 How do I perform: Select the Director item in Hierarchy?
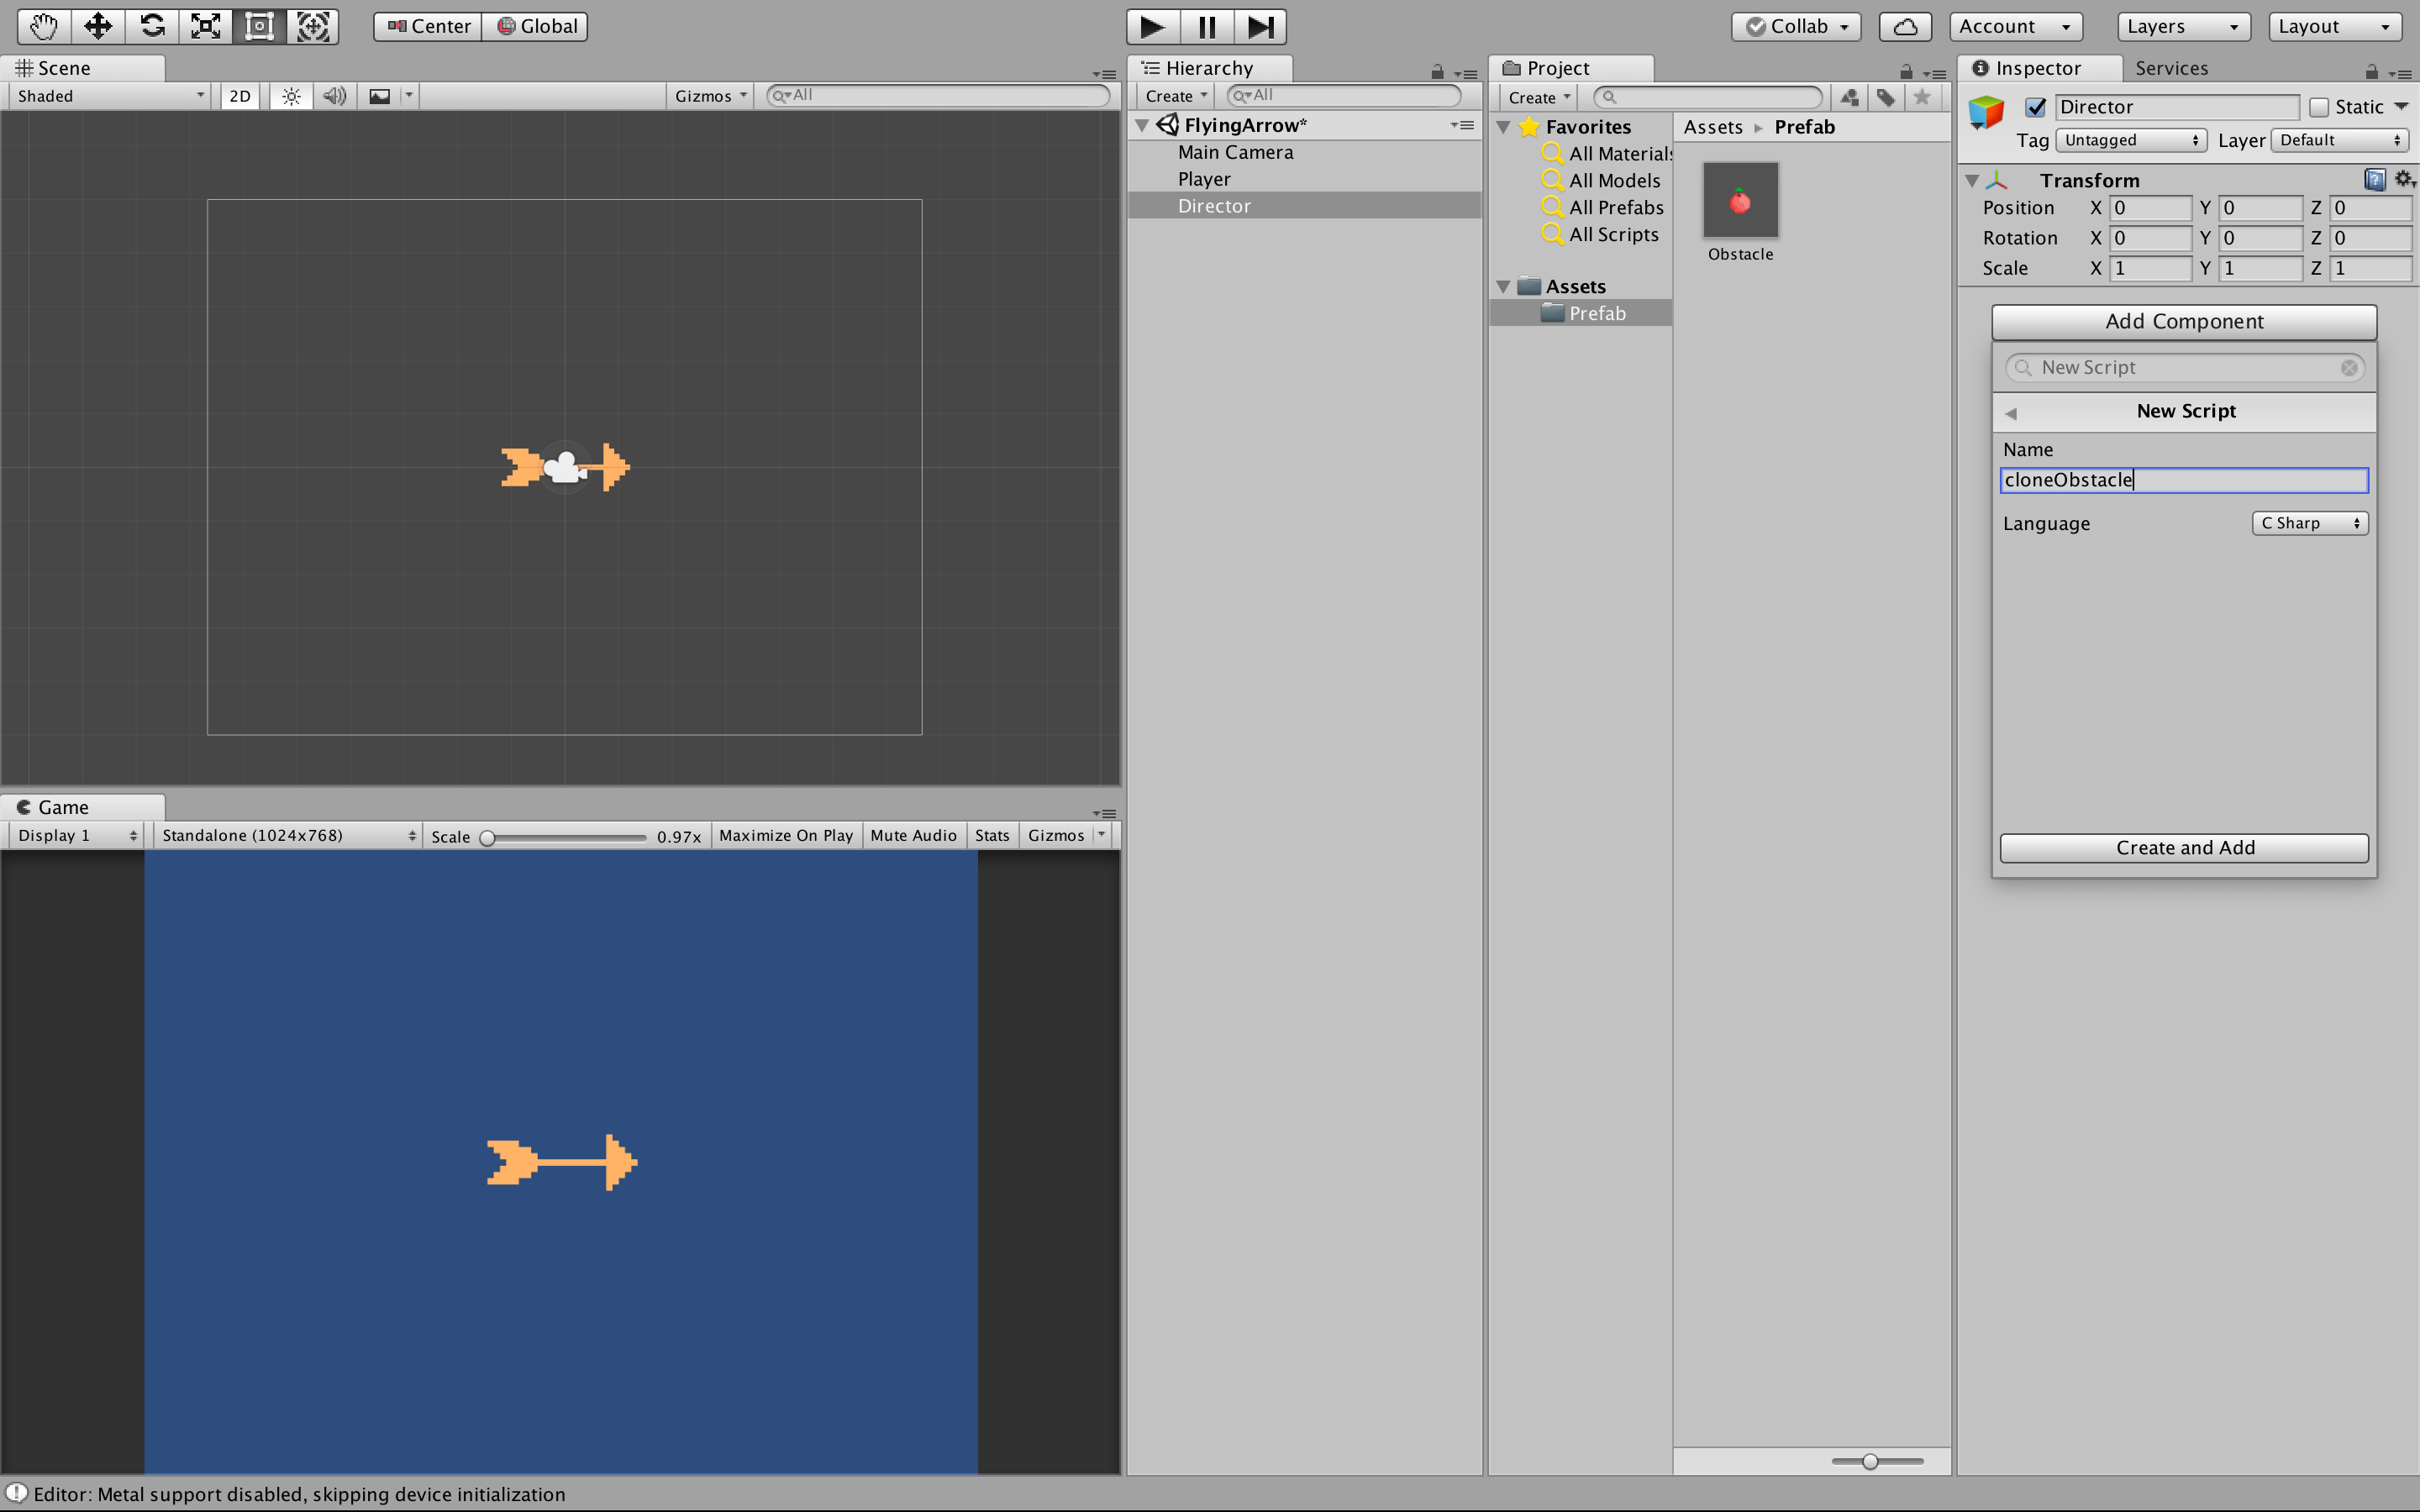(1214, 204)
